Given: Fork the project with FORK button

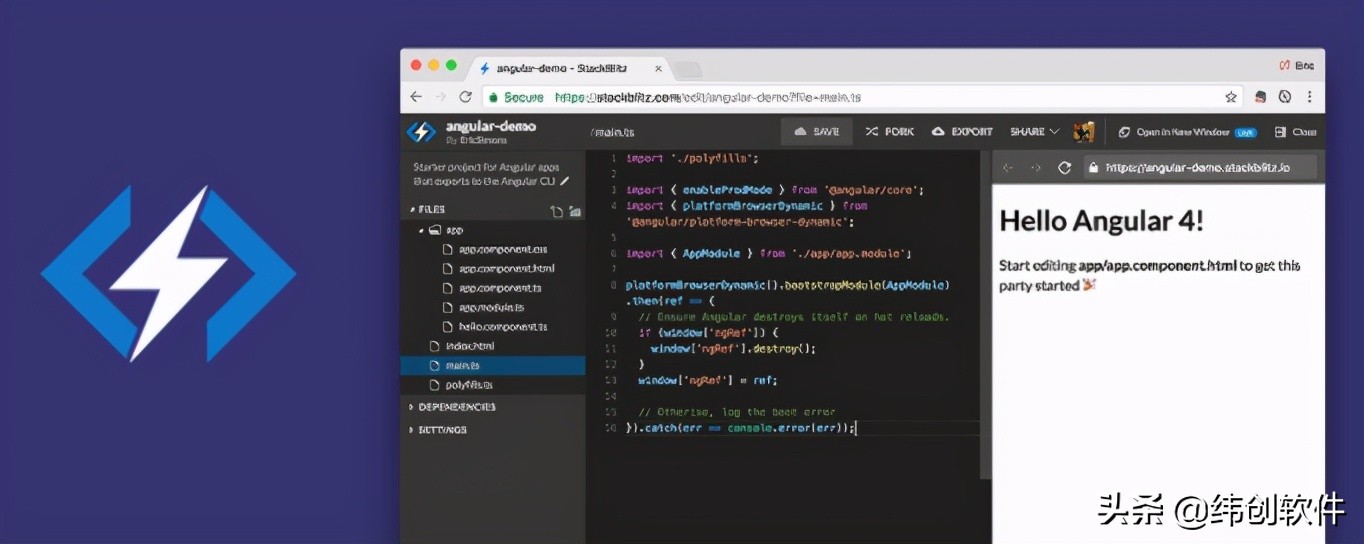Looking at the screenshot, I should point(889,132).
